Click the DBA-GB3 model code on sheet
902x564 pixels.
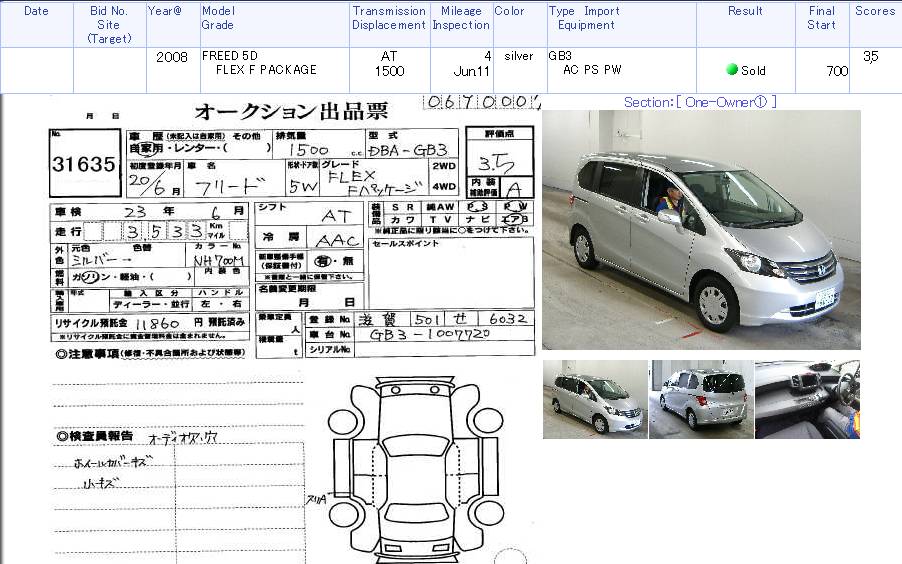tap(408, 151)
